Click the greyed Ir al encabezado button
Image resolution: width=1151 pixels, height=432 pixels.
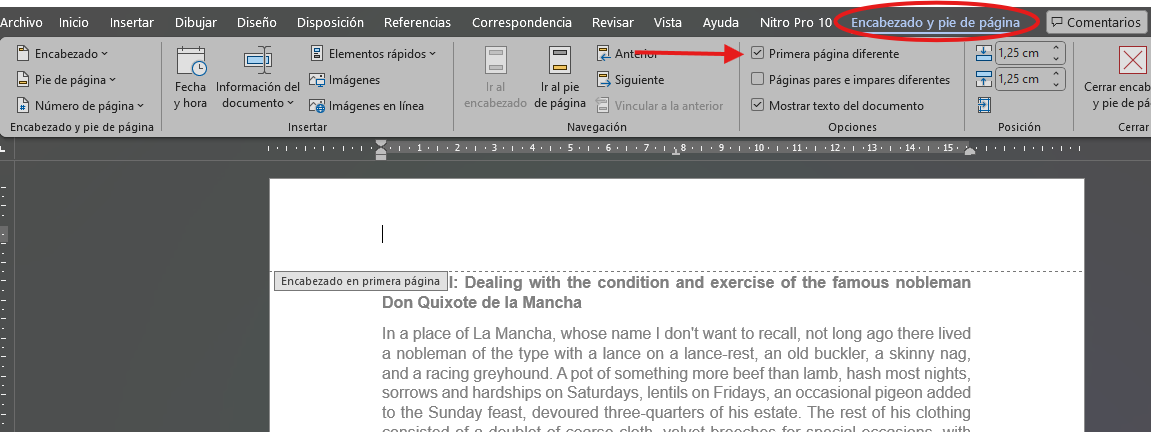click(495, 78)
